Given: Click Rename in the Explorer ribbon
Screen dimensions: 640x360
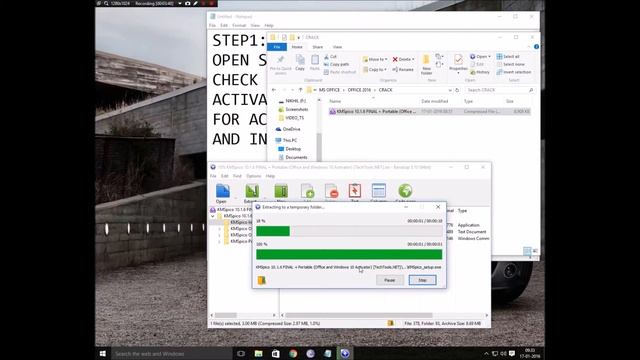Looking at the screenshot, I should tap(403, 70).
